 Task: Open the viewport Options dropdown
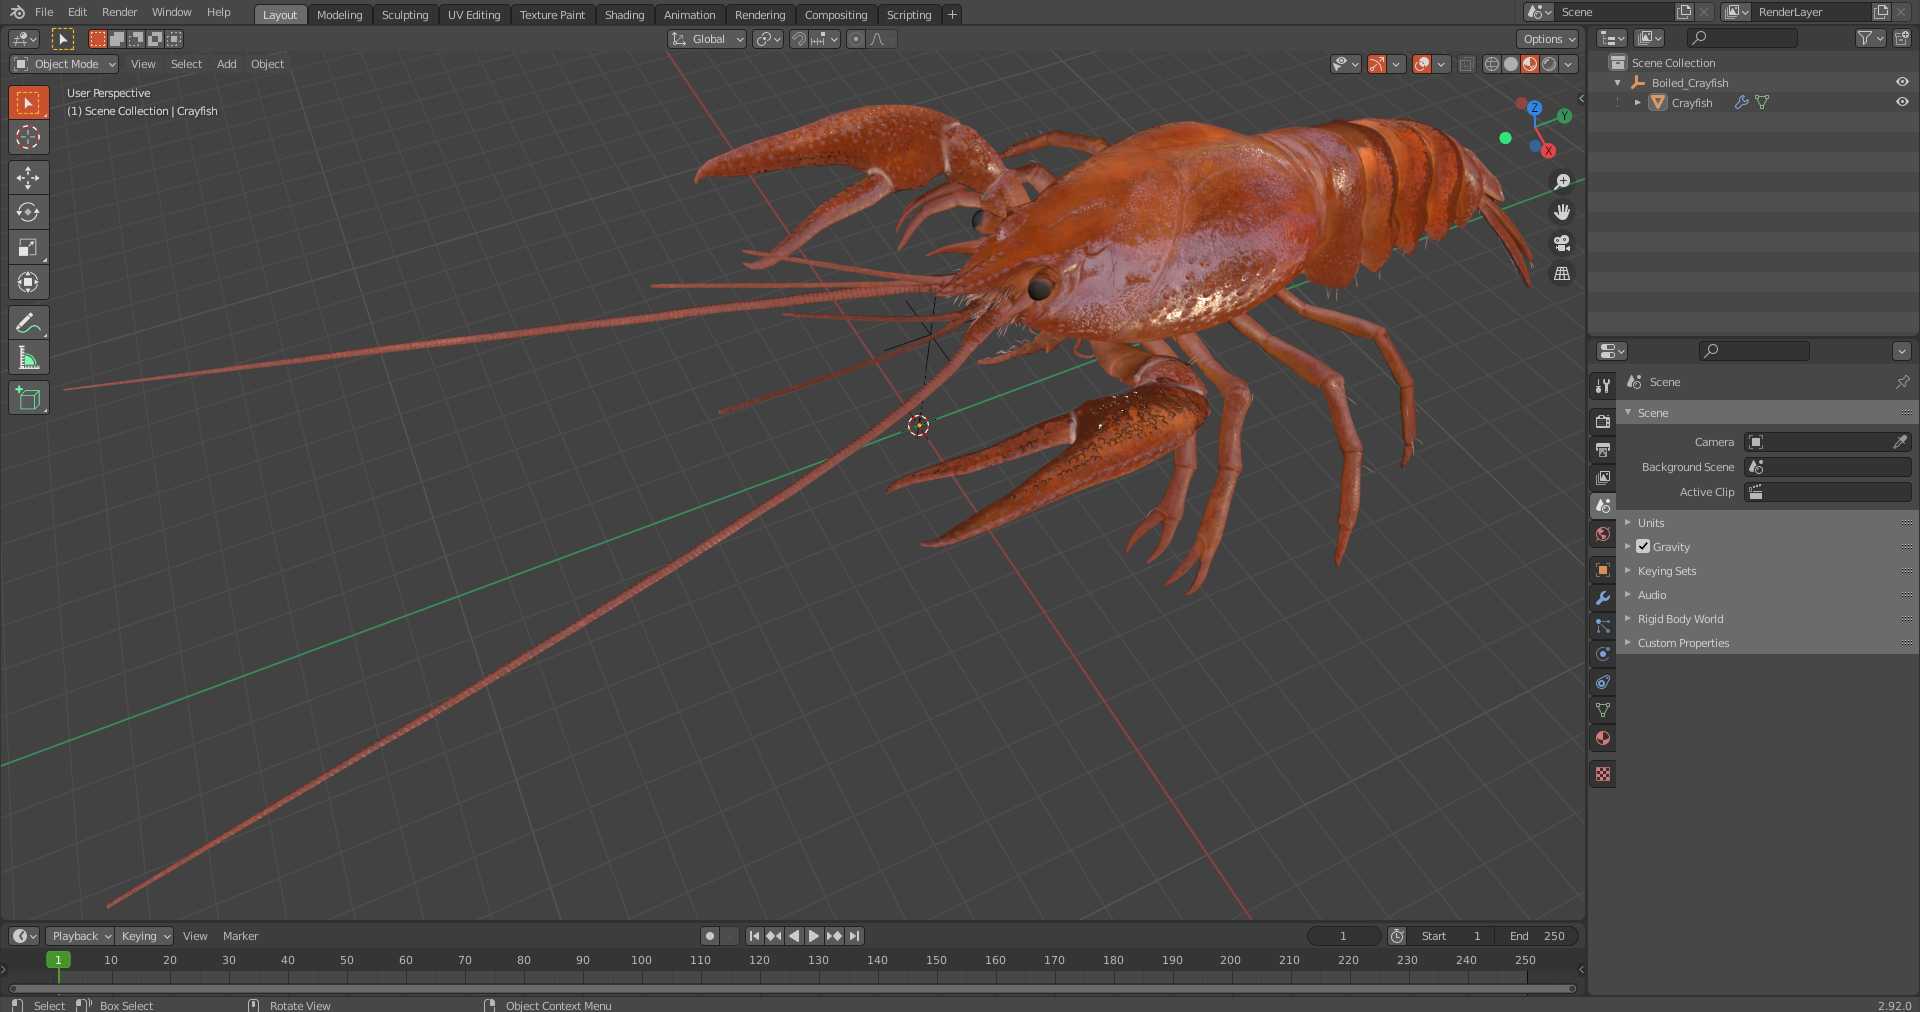click(x=1548, y=39)
